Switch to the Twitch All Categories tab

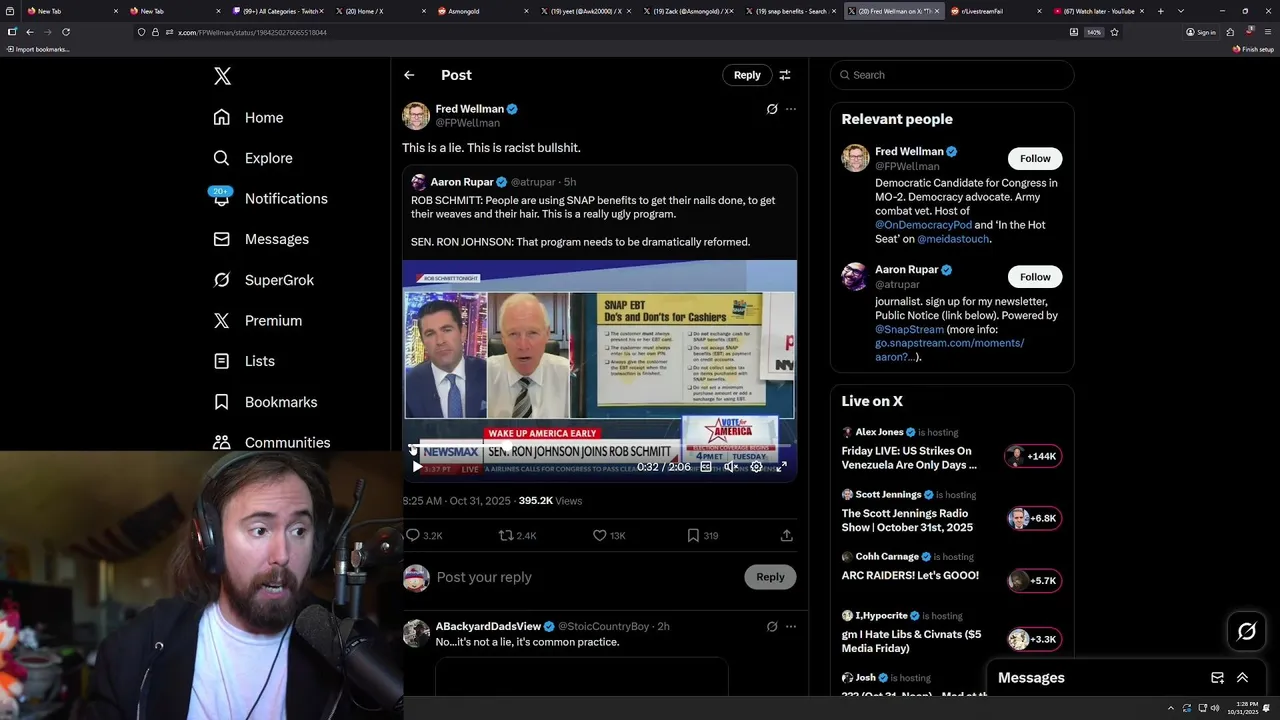click(x=278, y=11)
